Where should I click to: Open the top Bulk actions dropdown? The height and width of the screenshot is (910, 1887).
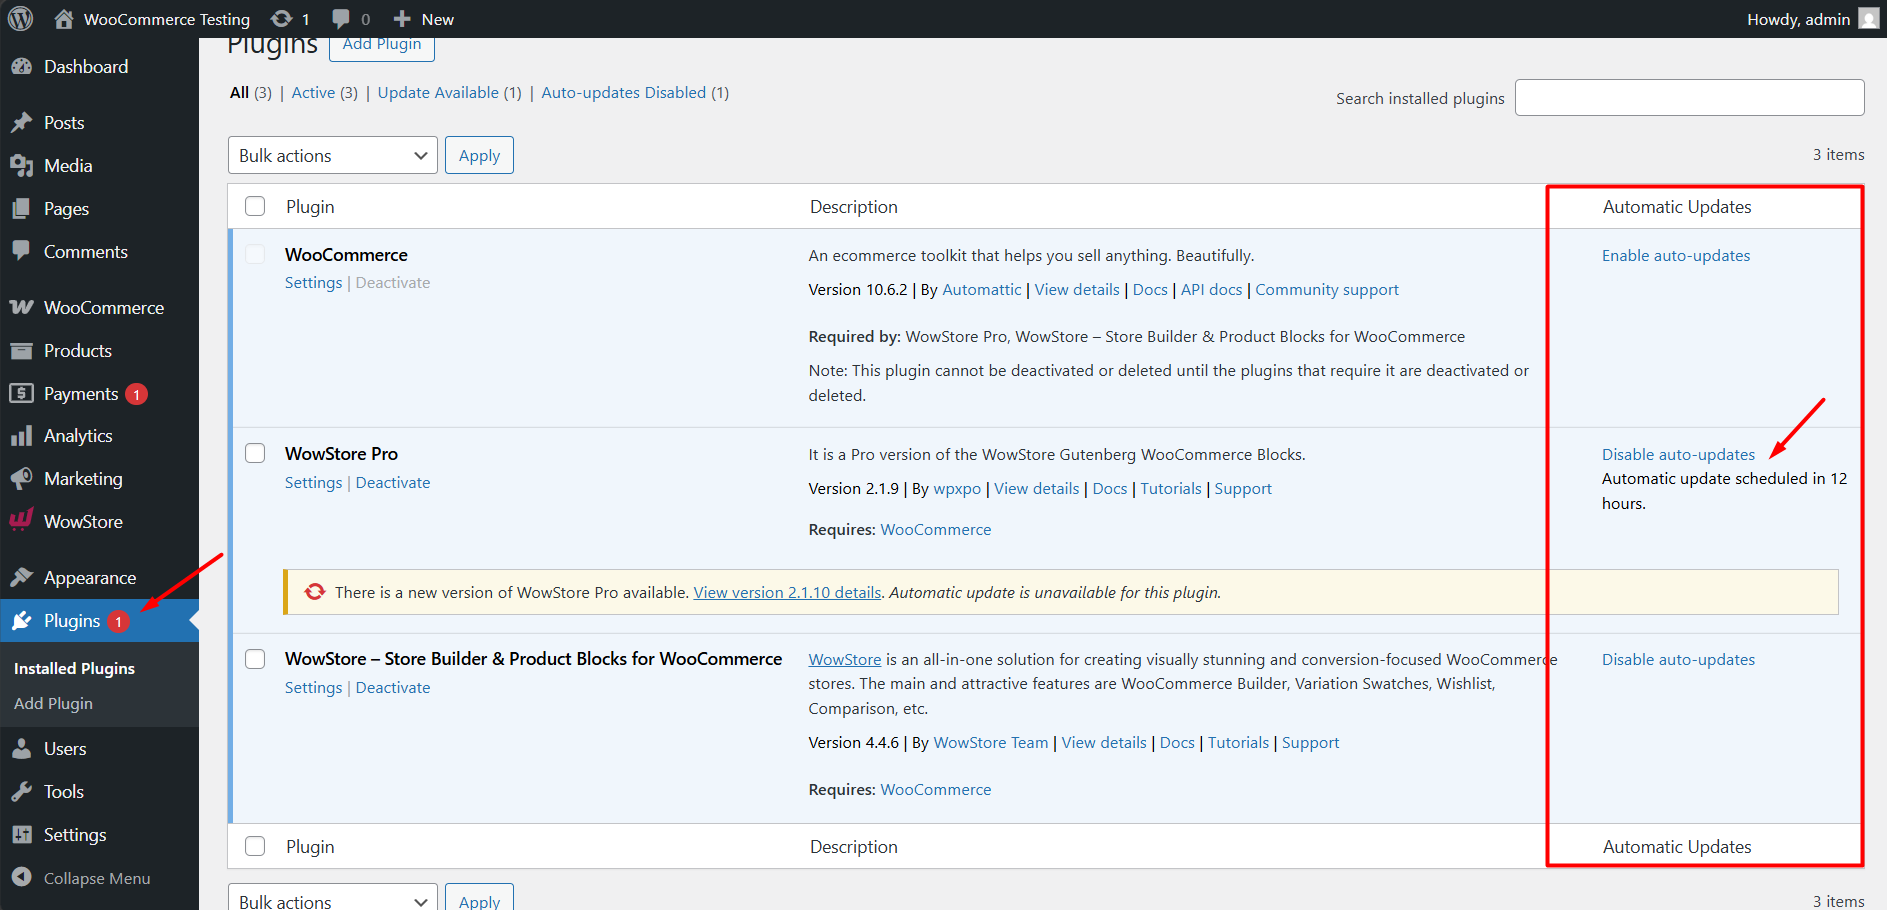point(332,155)
